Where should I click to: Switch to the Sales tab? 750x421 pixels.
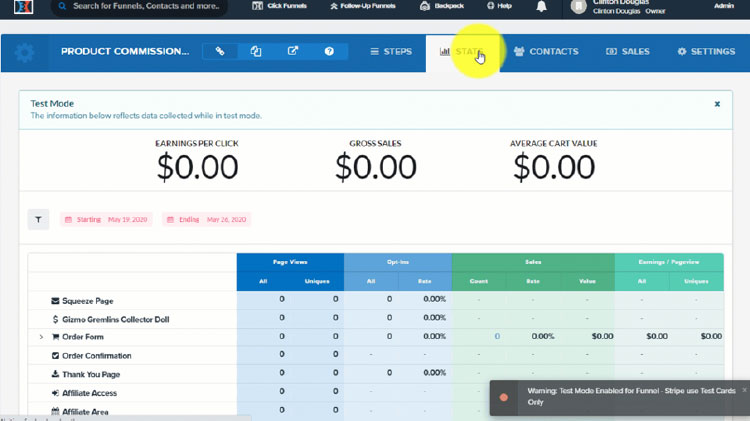tap(628, 52)
